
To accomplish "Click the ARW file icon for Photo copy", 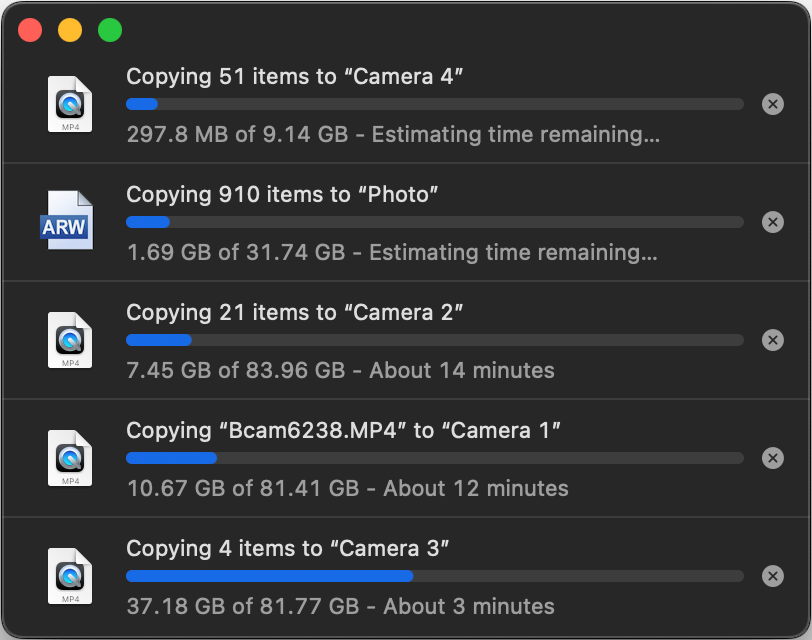I will point(67,220).
